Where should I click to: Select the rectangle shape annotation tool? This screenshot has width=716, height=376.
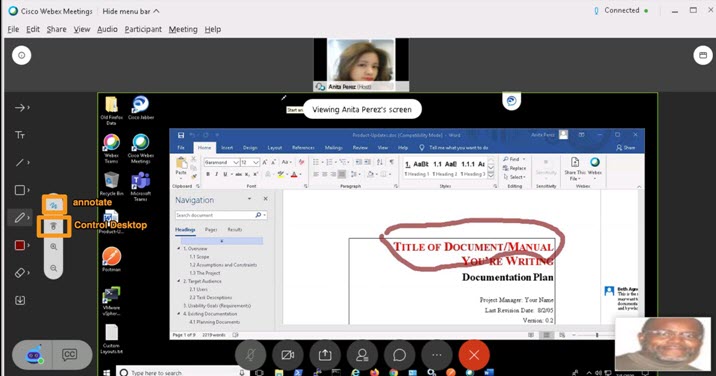[x=19, y=190]
